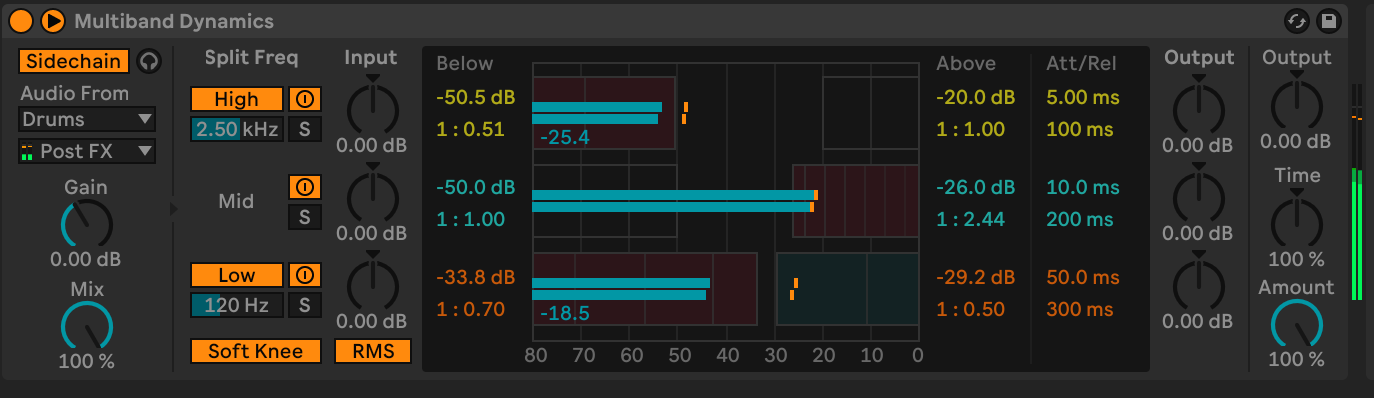Screen dimensions: 1374x398
Task: Solo the Mid band
Action: tap(305, 217)
